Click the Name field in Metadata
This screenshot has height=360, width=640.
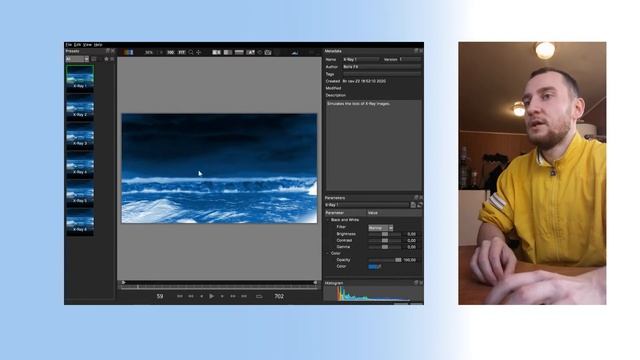pos(360,59)
